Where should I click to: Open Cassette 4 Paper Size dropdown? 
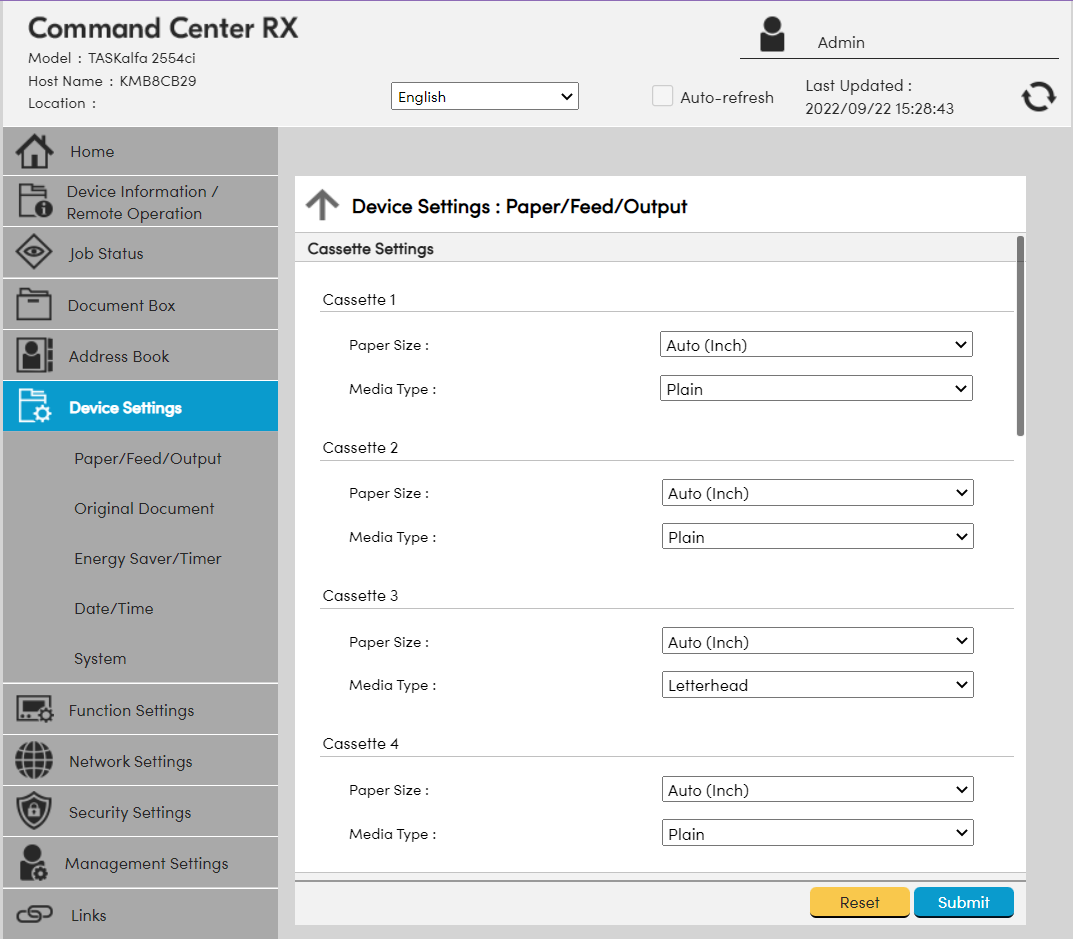tap(817, 789)
